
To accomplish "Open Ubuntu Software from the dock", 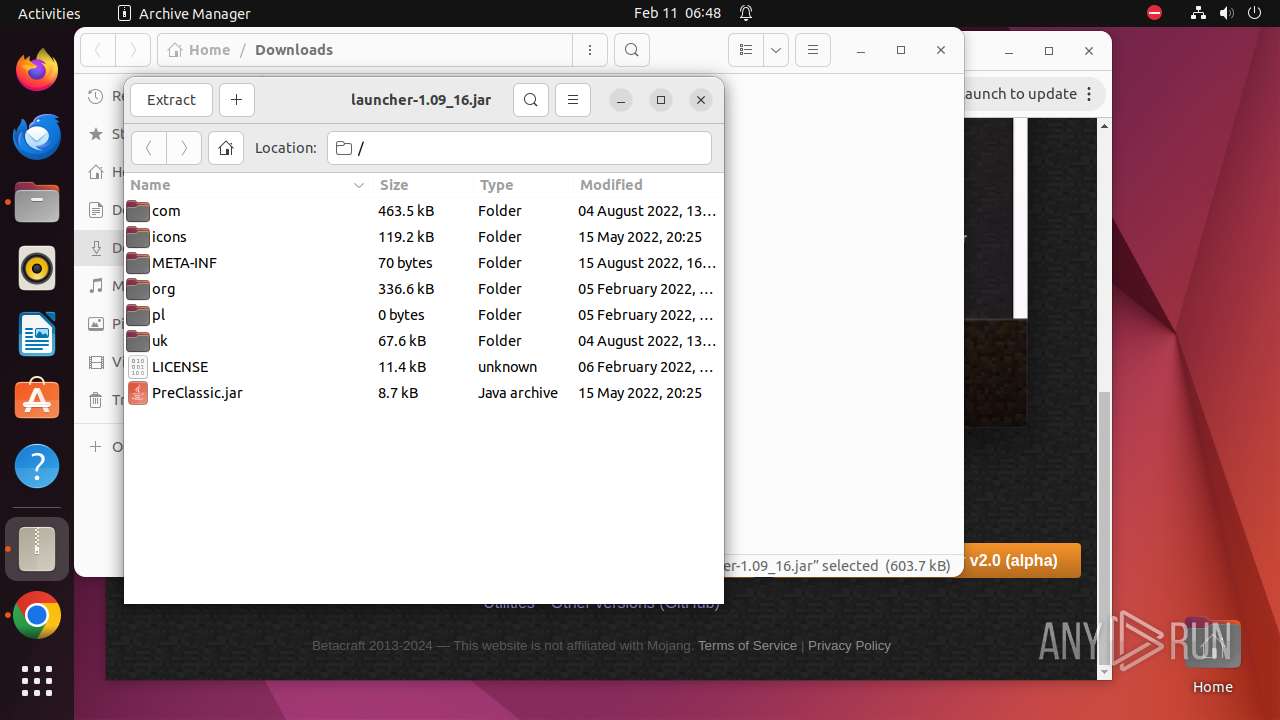I will (x=37, y=401).
